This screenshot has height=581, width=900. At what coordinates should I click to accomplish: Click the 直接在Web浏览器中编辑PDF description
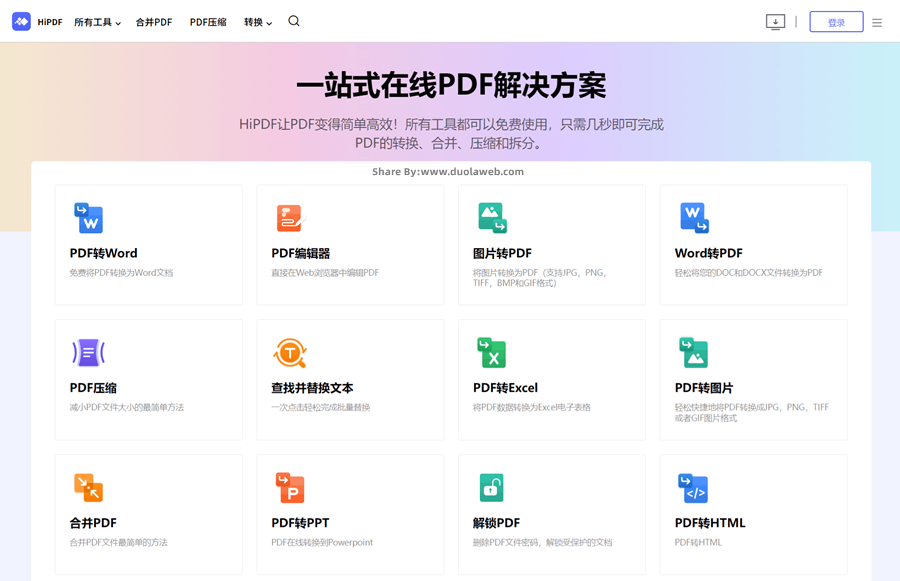click(x=325, y=273)
